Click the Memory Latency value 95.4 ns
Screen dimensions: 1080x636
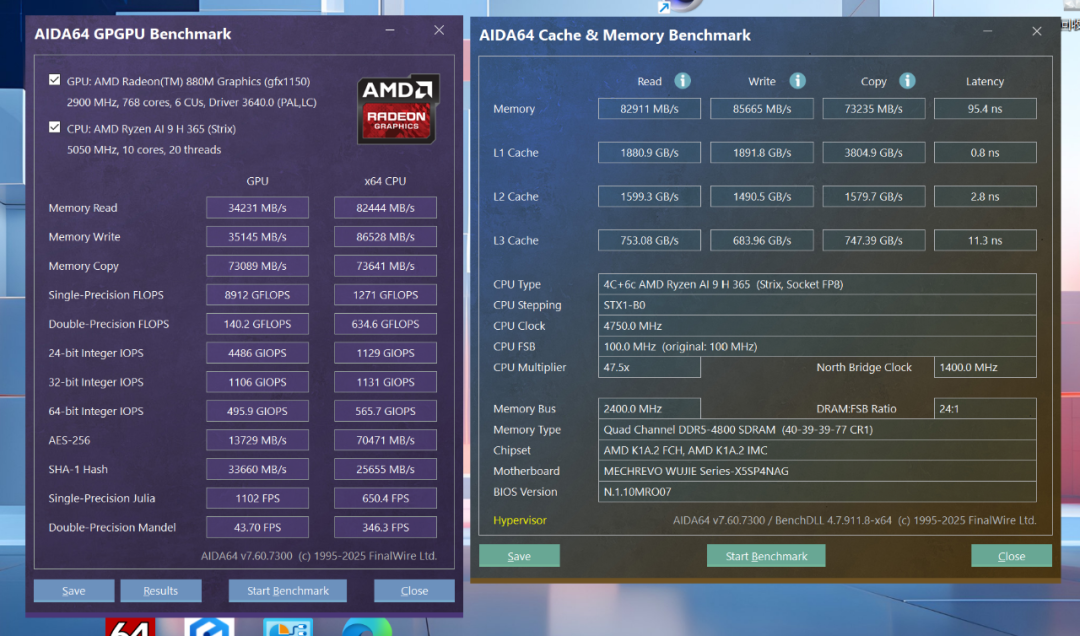click(x=985, y=109)
